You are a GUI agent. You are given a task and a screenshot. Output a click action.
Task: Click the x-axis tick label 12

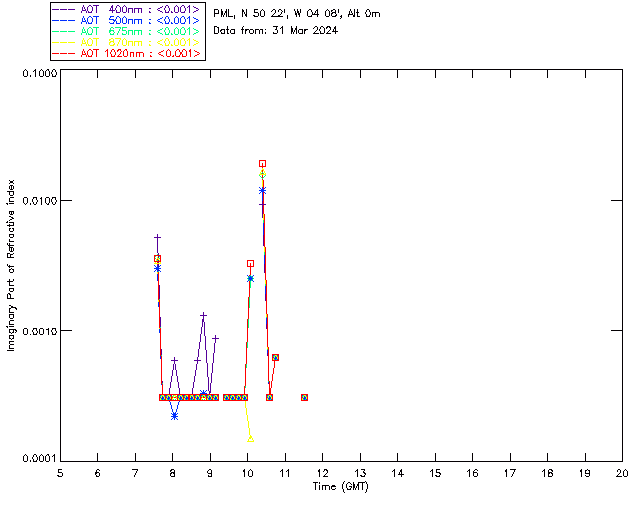322,473
